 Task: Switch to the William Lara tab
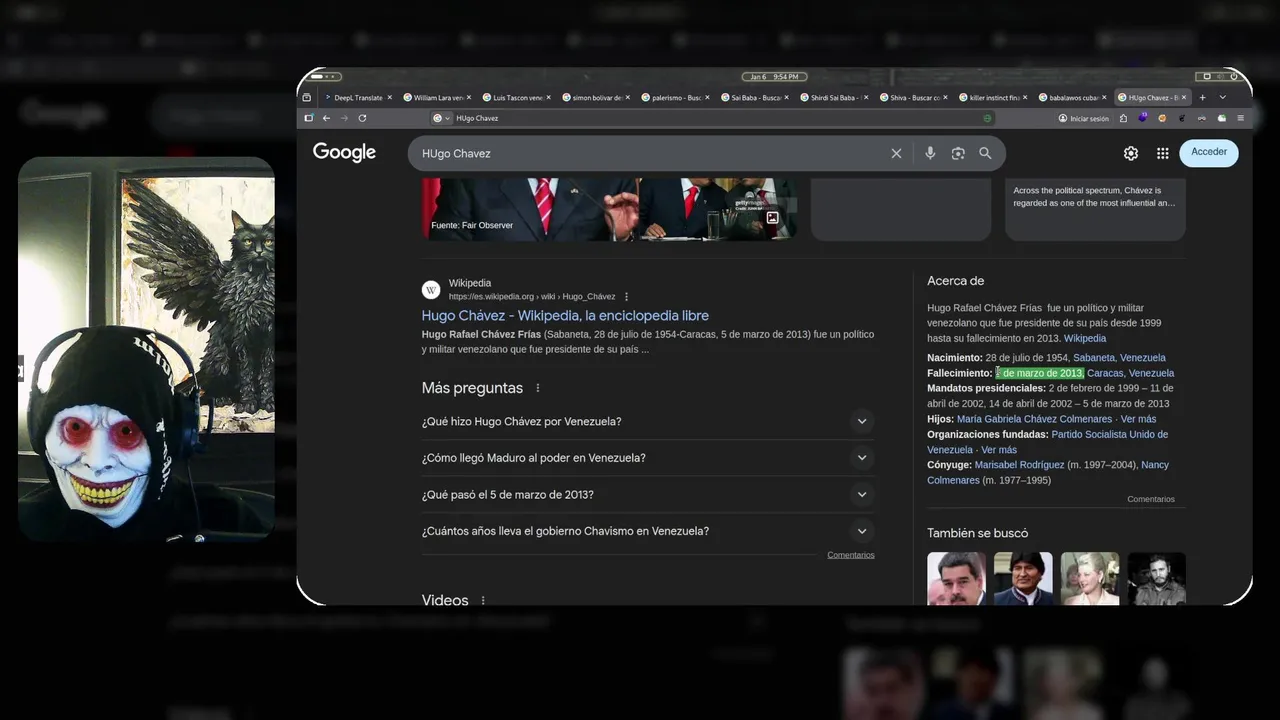[436, 98]
